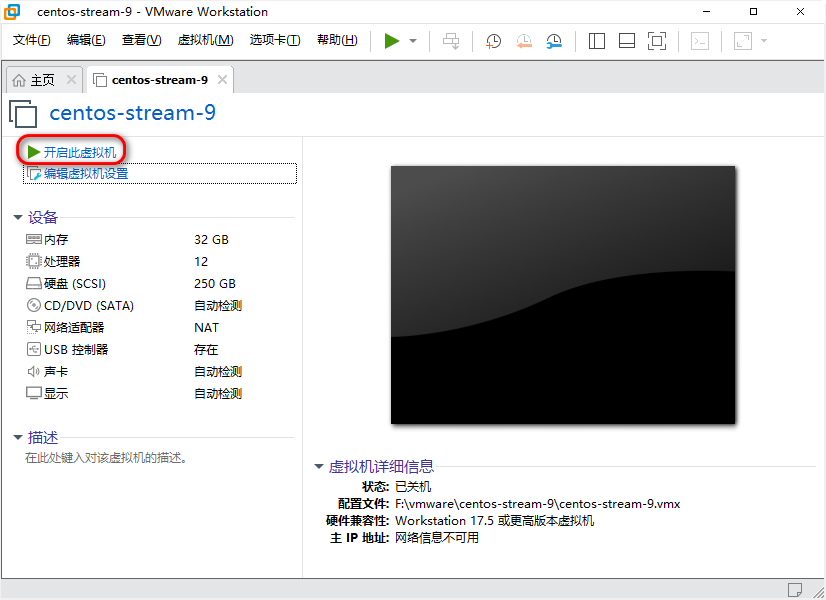Click the large VM icon beside title
The width and height of the screenshot is (826, 600).
point(23,114)
